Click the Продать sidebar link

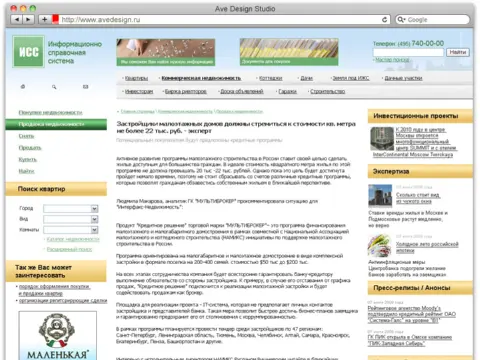pyautogui.click(x=30, y=148)
